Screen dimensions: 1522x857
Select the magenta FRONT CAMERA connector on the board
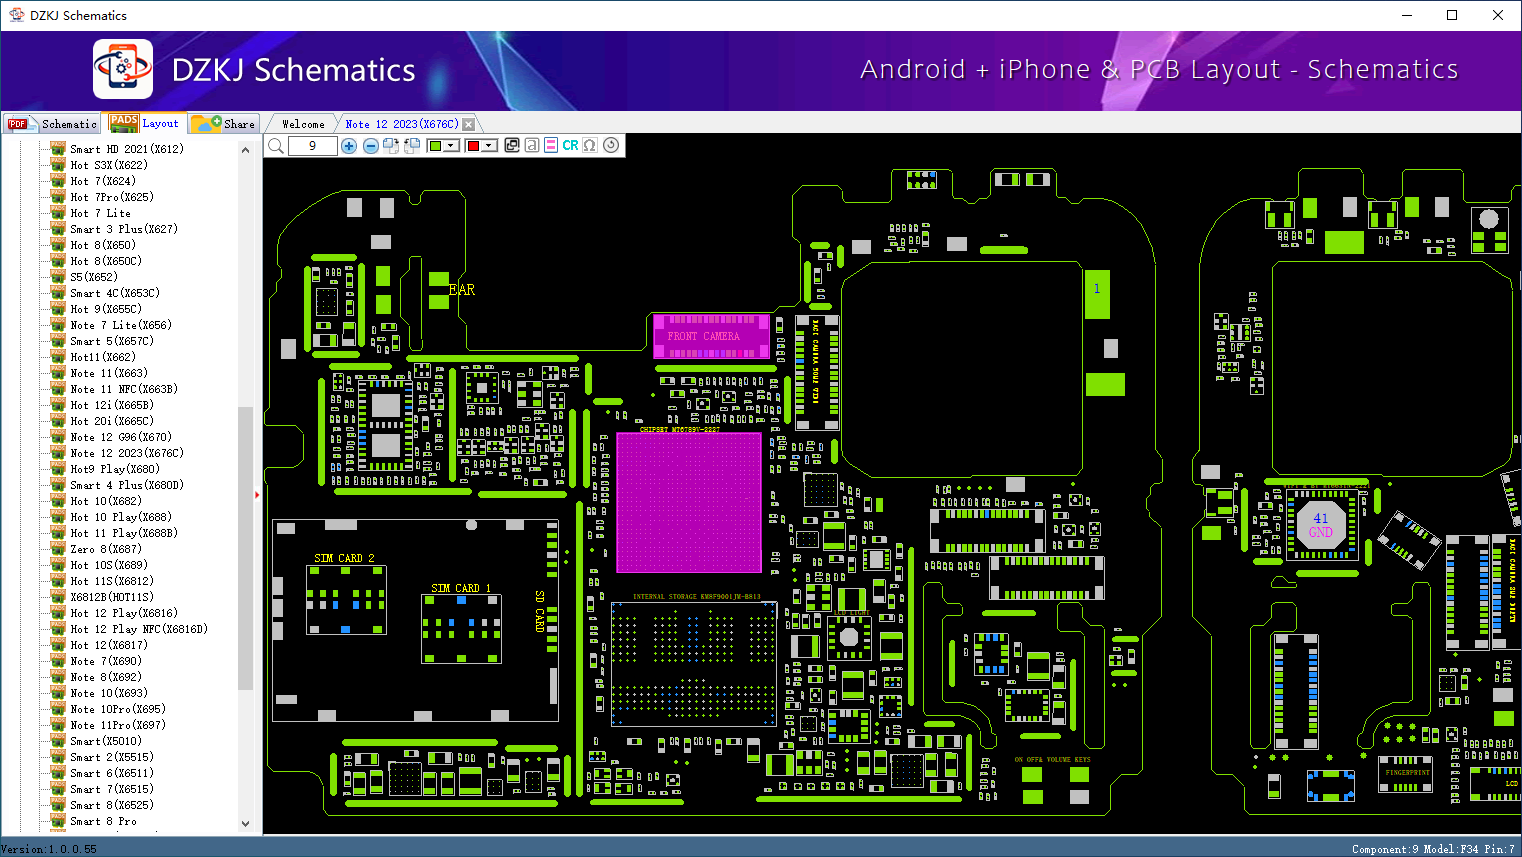pyautogui.click(x=712, y=337)
